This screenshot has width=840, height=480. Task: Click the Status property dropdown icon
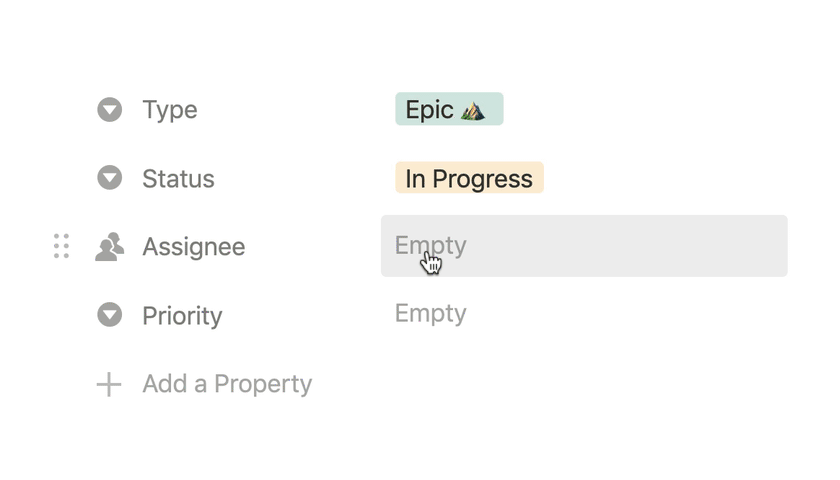[x=109, y=178]
